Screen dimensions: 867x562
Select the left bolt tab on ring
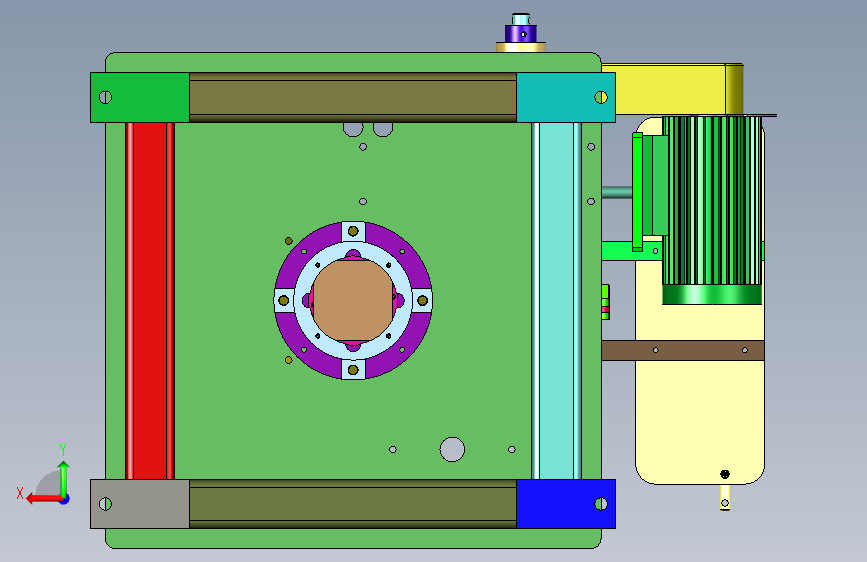[284, 300]
